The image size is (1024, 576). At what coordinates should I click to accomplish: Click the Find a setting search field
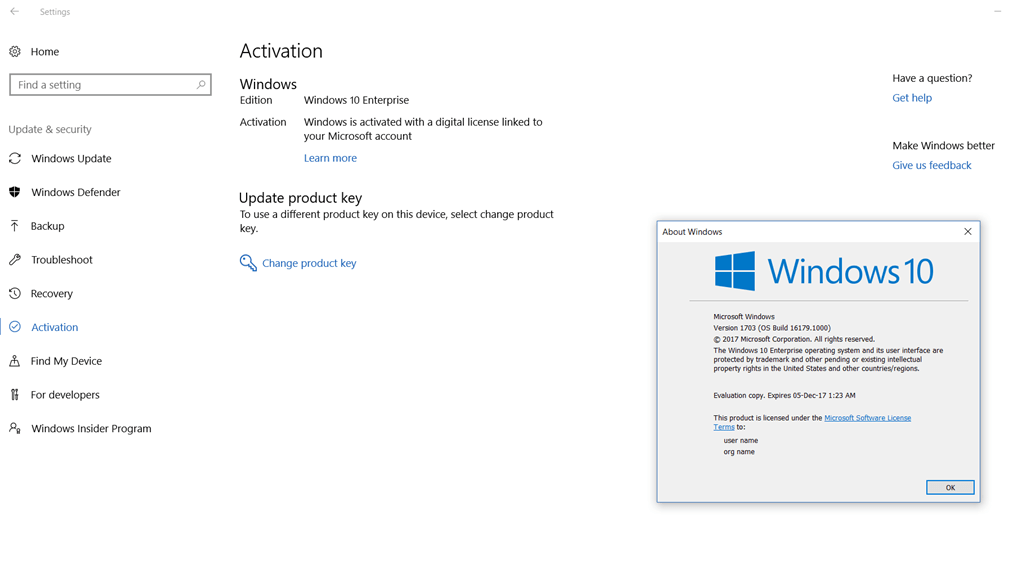tap(110, 85)
